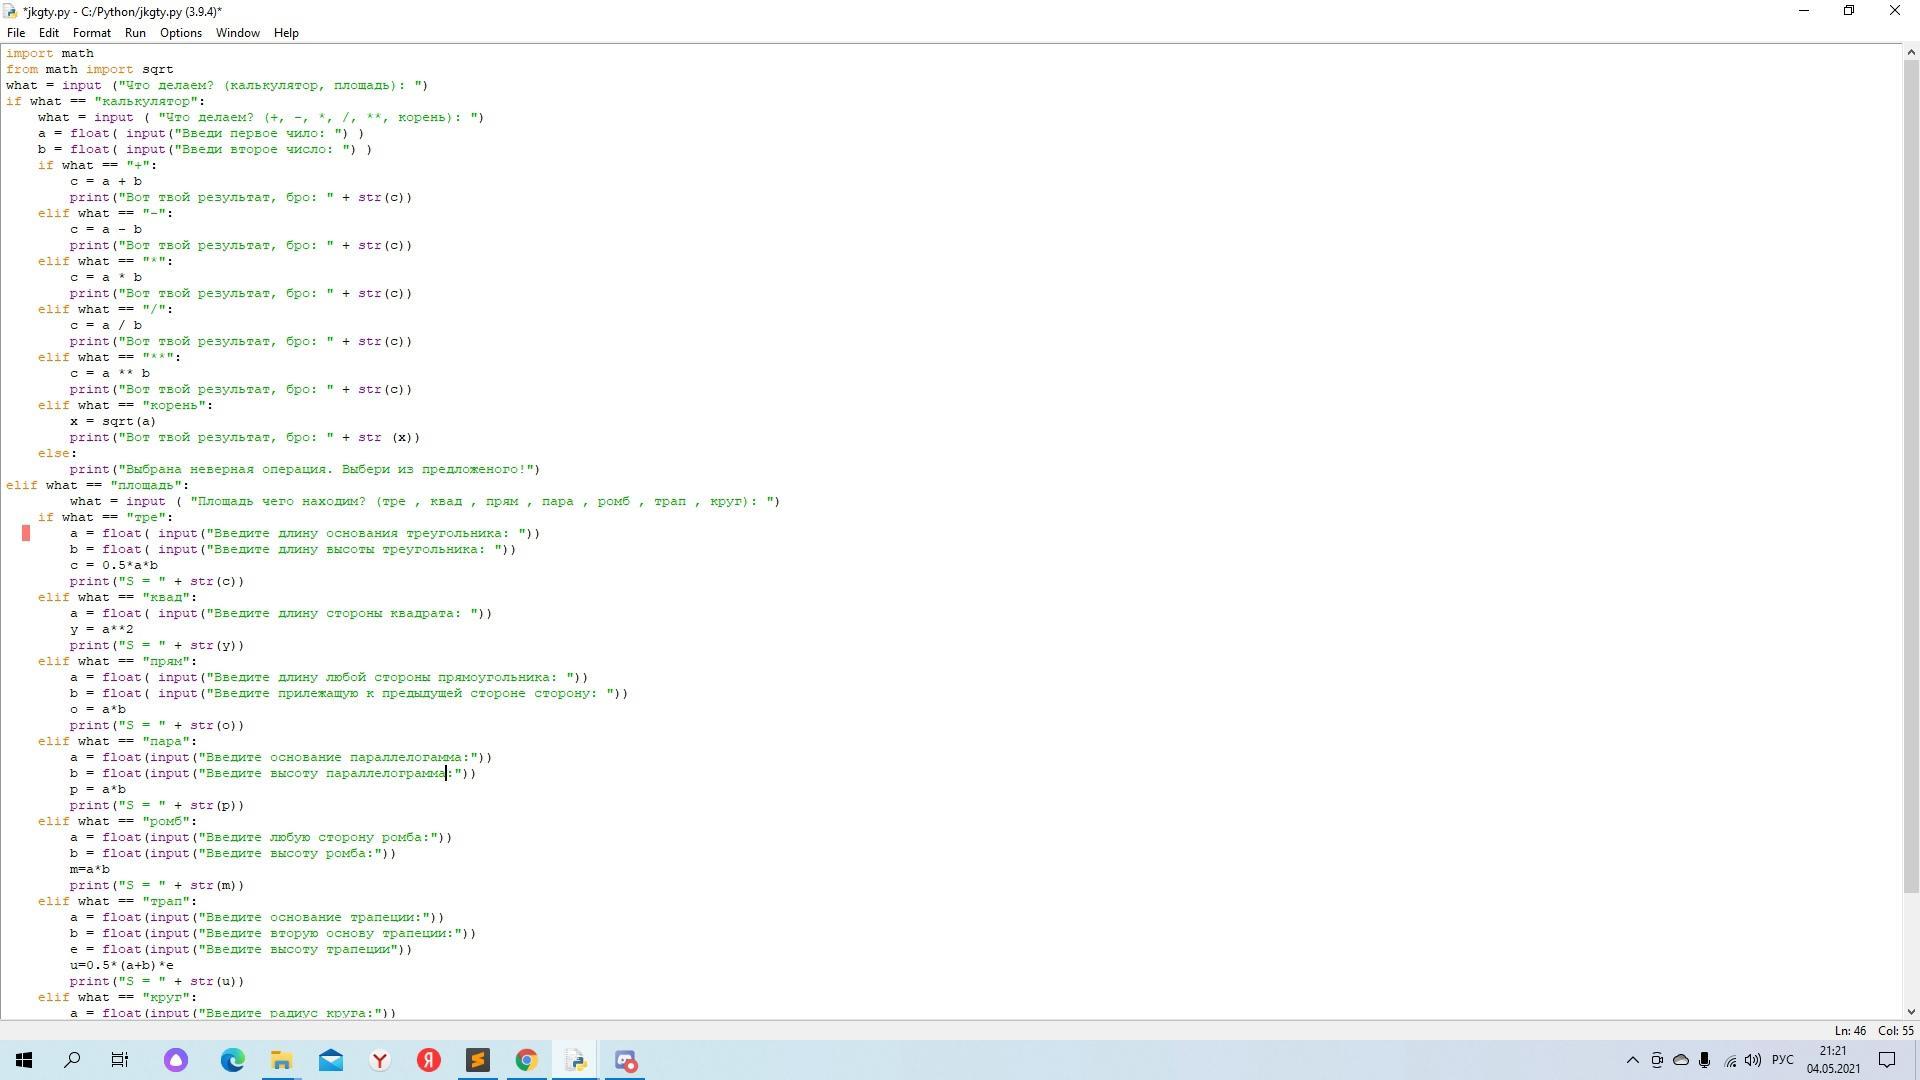Viewport: 1920px width, 1080px height.
Task: Open Sublime Text from the taskbar
Action: click(x=478, y=1060)
